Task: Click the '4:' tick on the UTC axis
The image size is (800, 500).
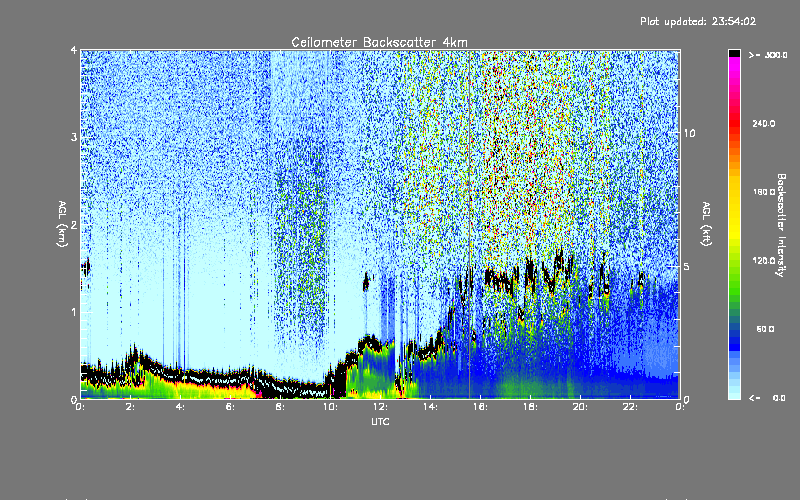Action: (180, 407)
